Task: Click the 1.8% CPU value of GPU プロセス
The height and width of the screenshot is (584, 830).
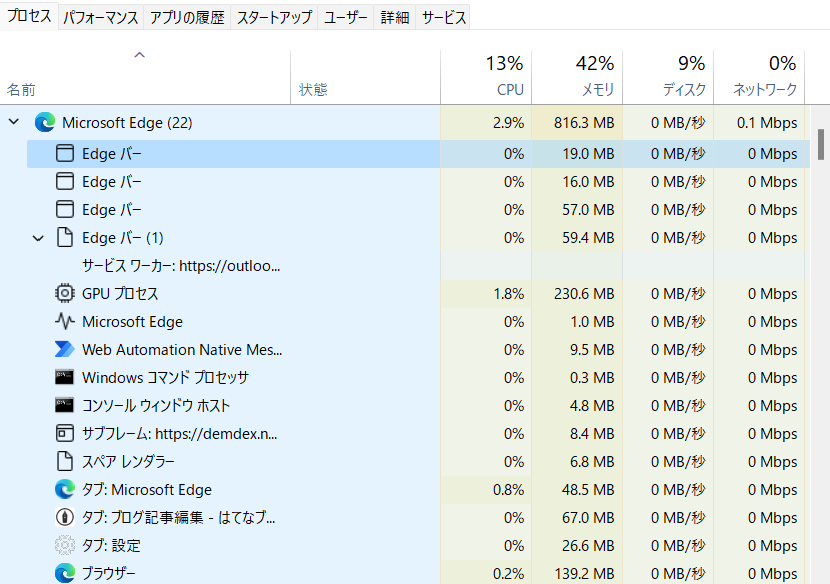Action: (508, 294)
